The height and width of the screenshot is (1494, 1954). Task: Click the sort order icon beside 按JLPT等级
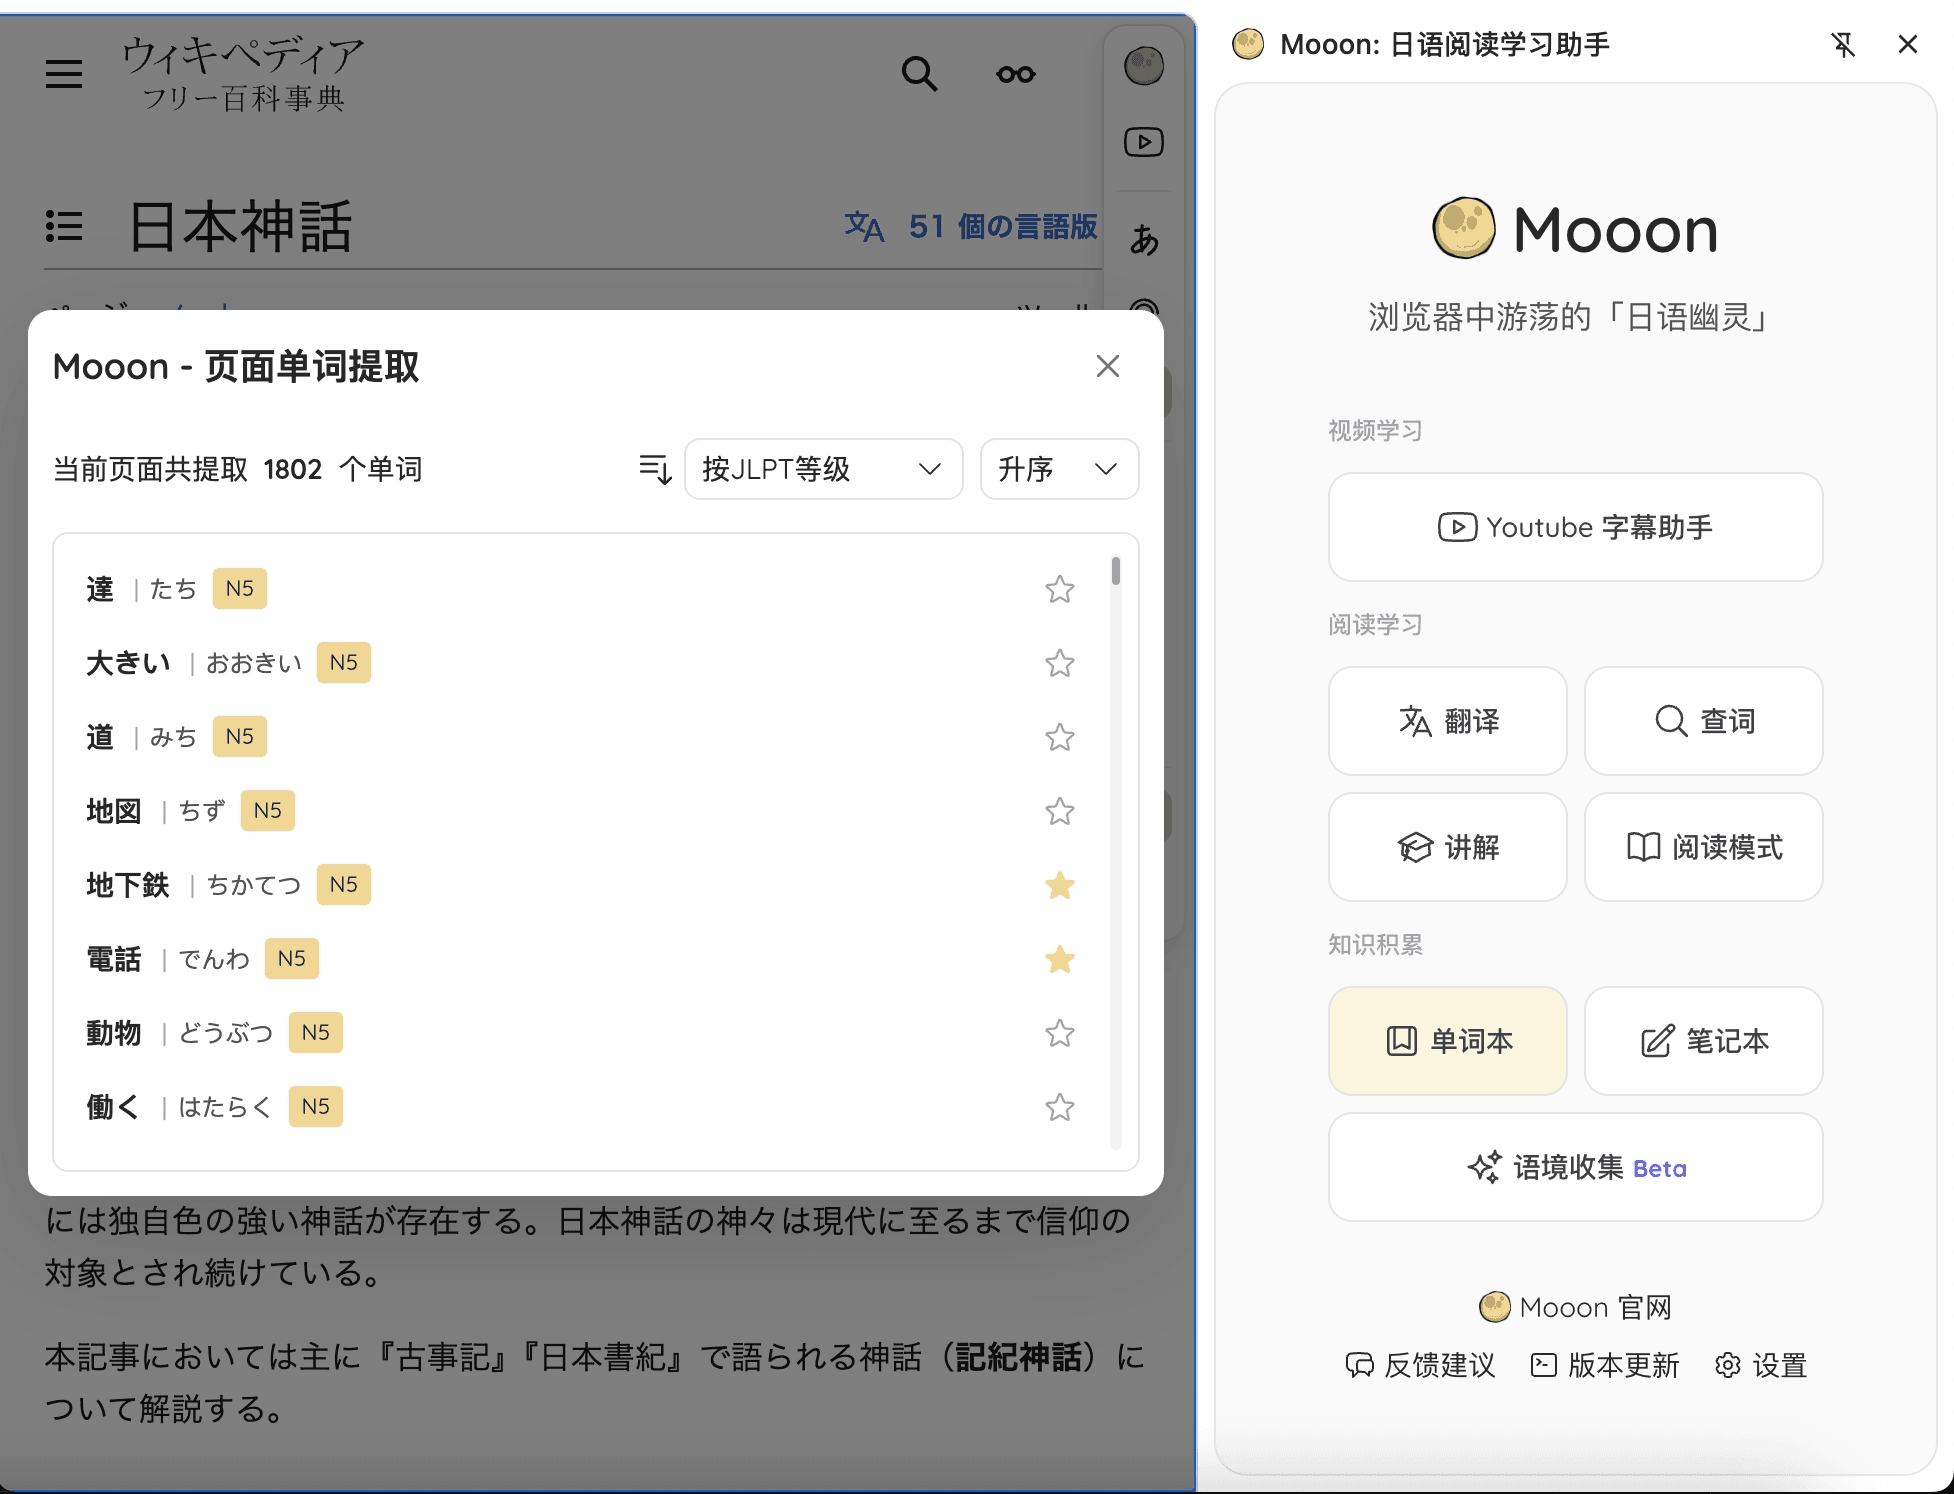click(655, 469)
